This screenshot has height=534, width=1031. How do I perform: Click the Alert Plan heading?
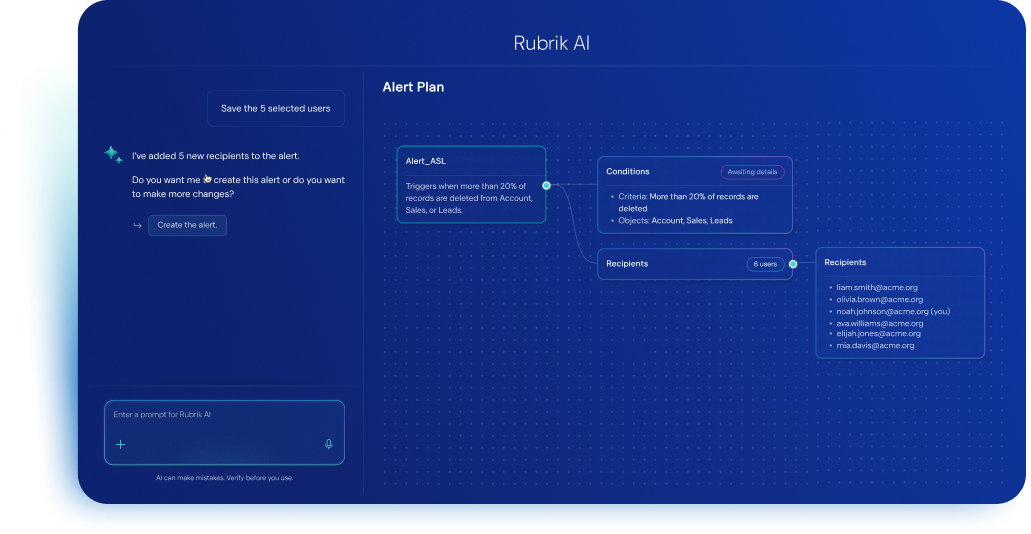(x=413, y=87)
